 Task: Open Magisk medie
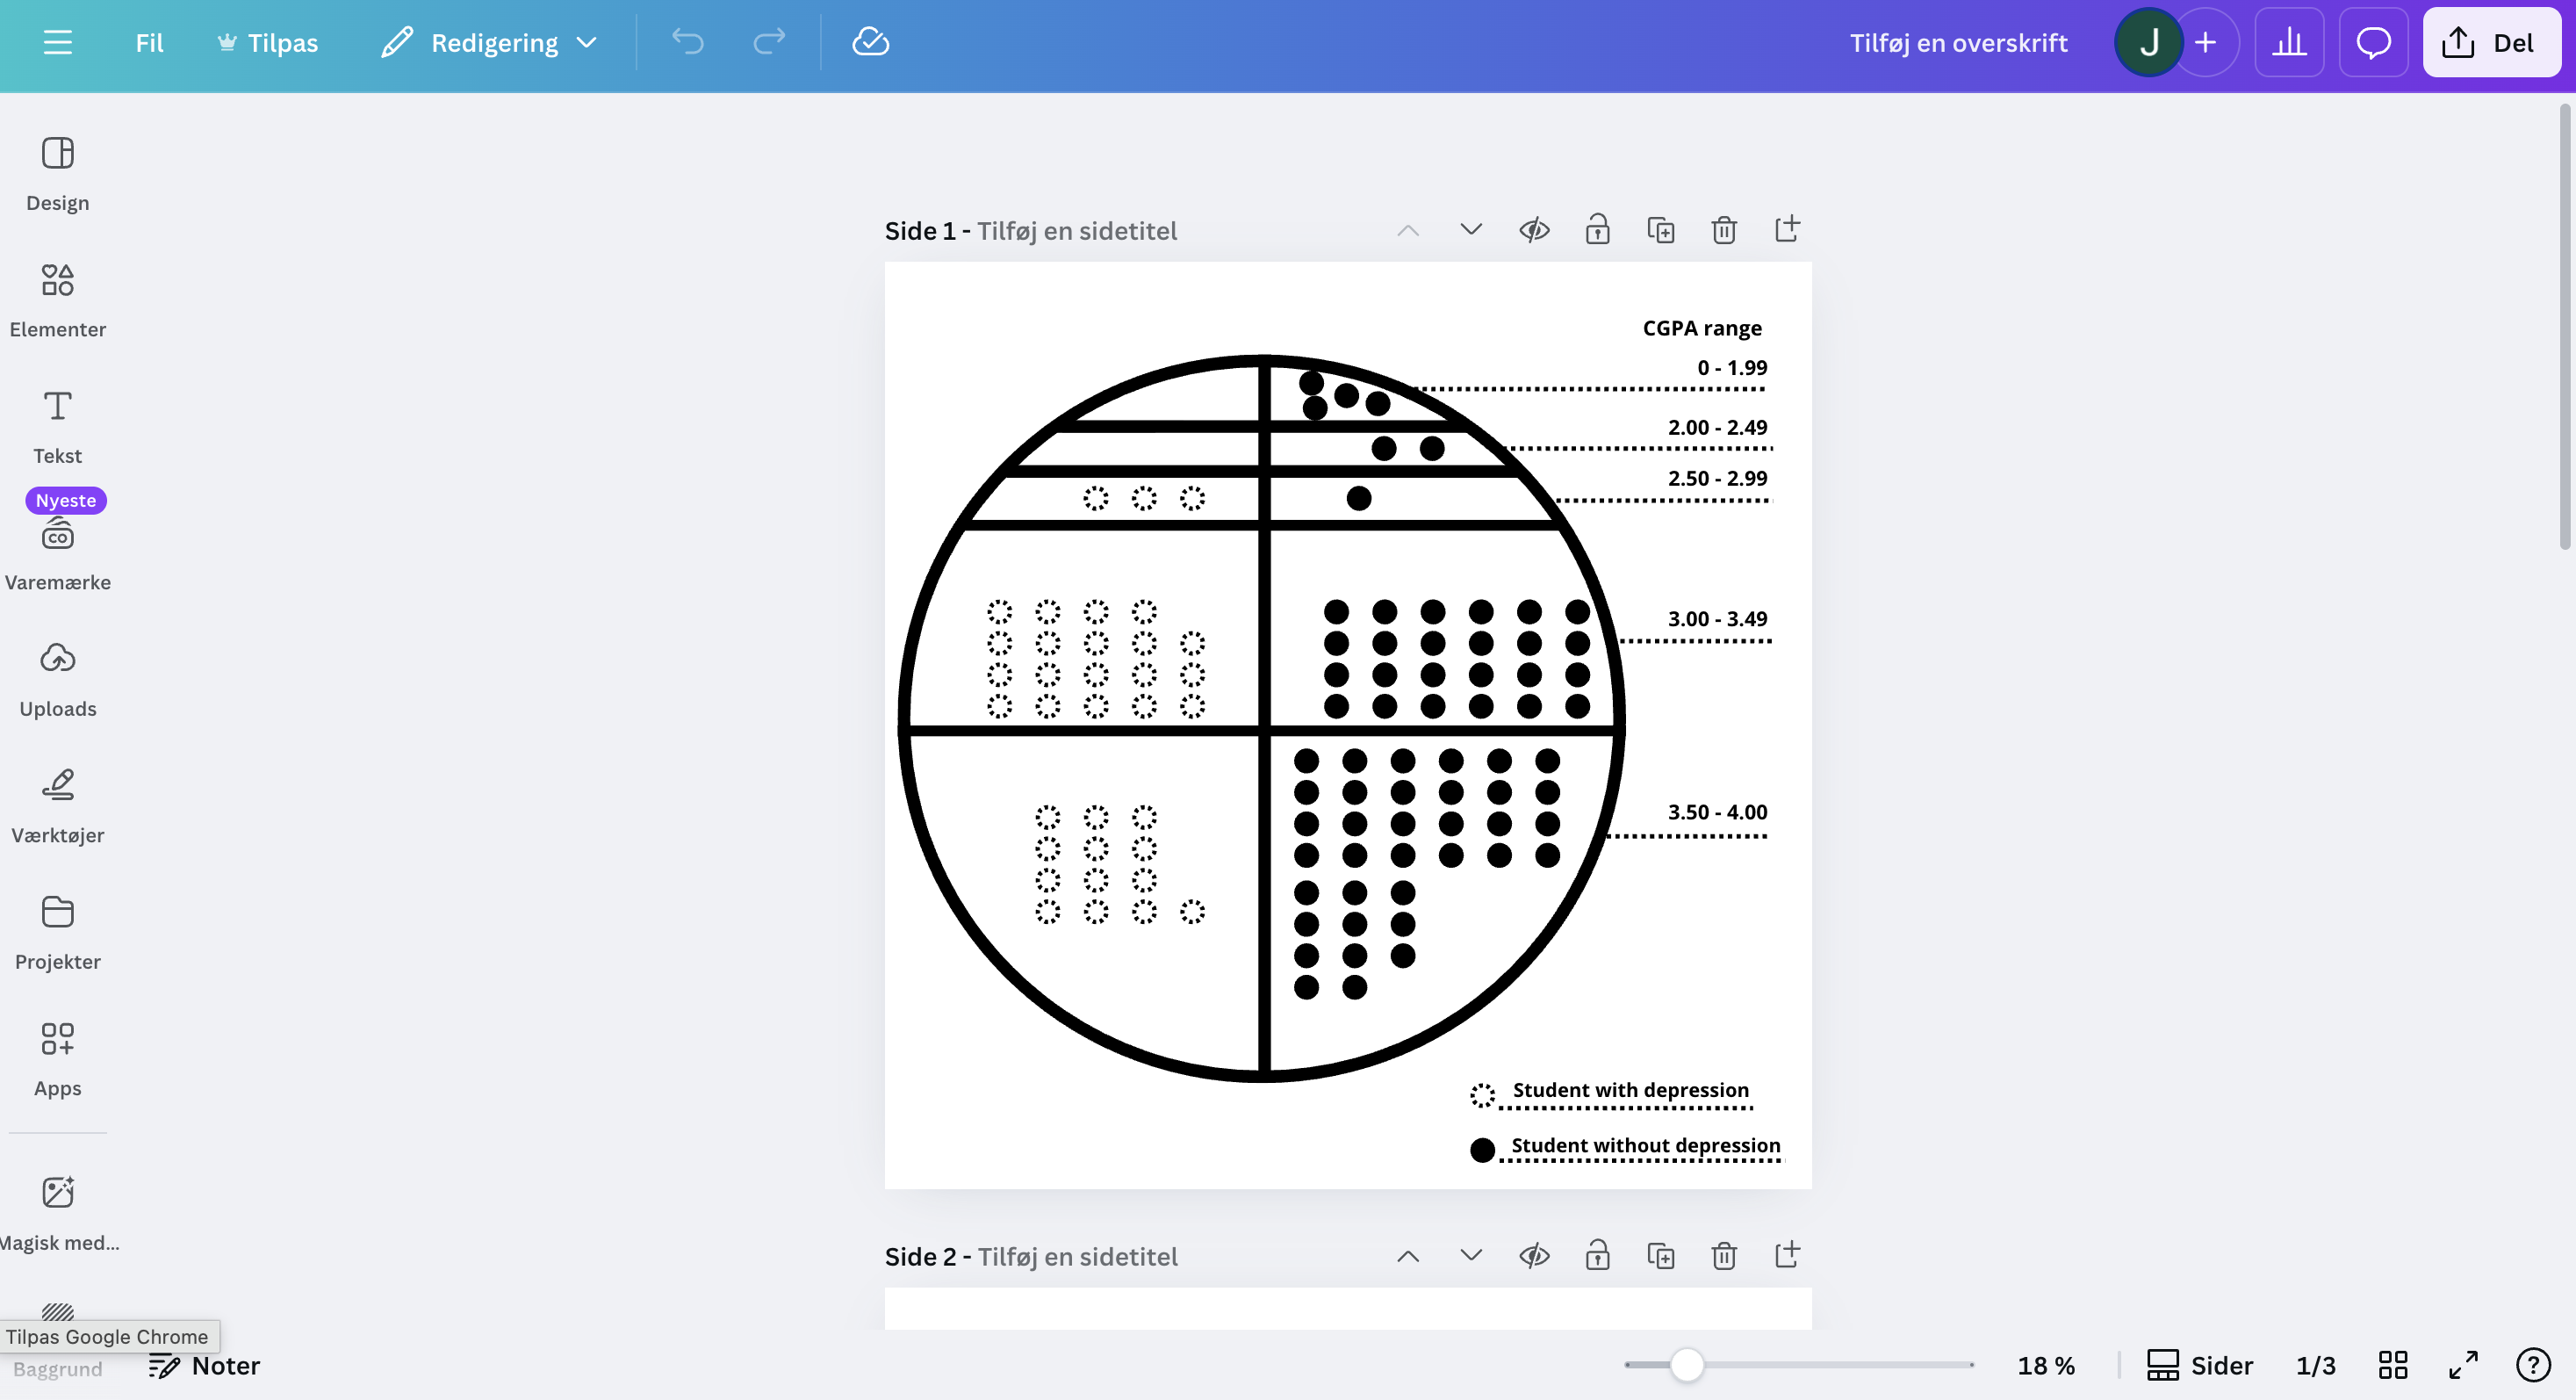[57, 1207]
